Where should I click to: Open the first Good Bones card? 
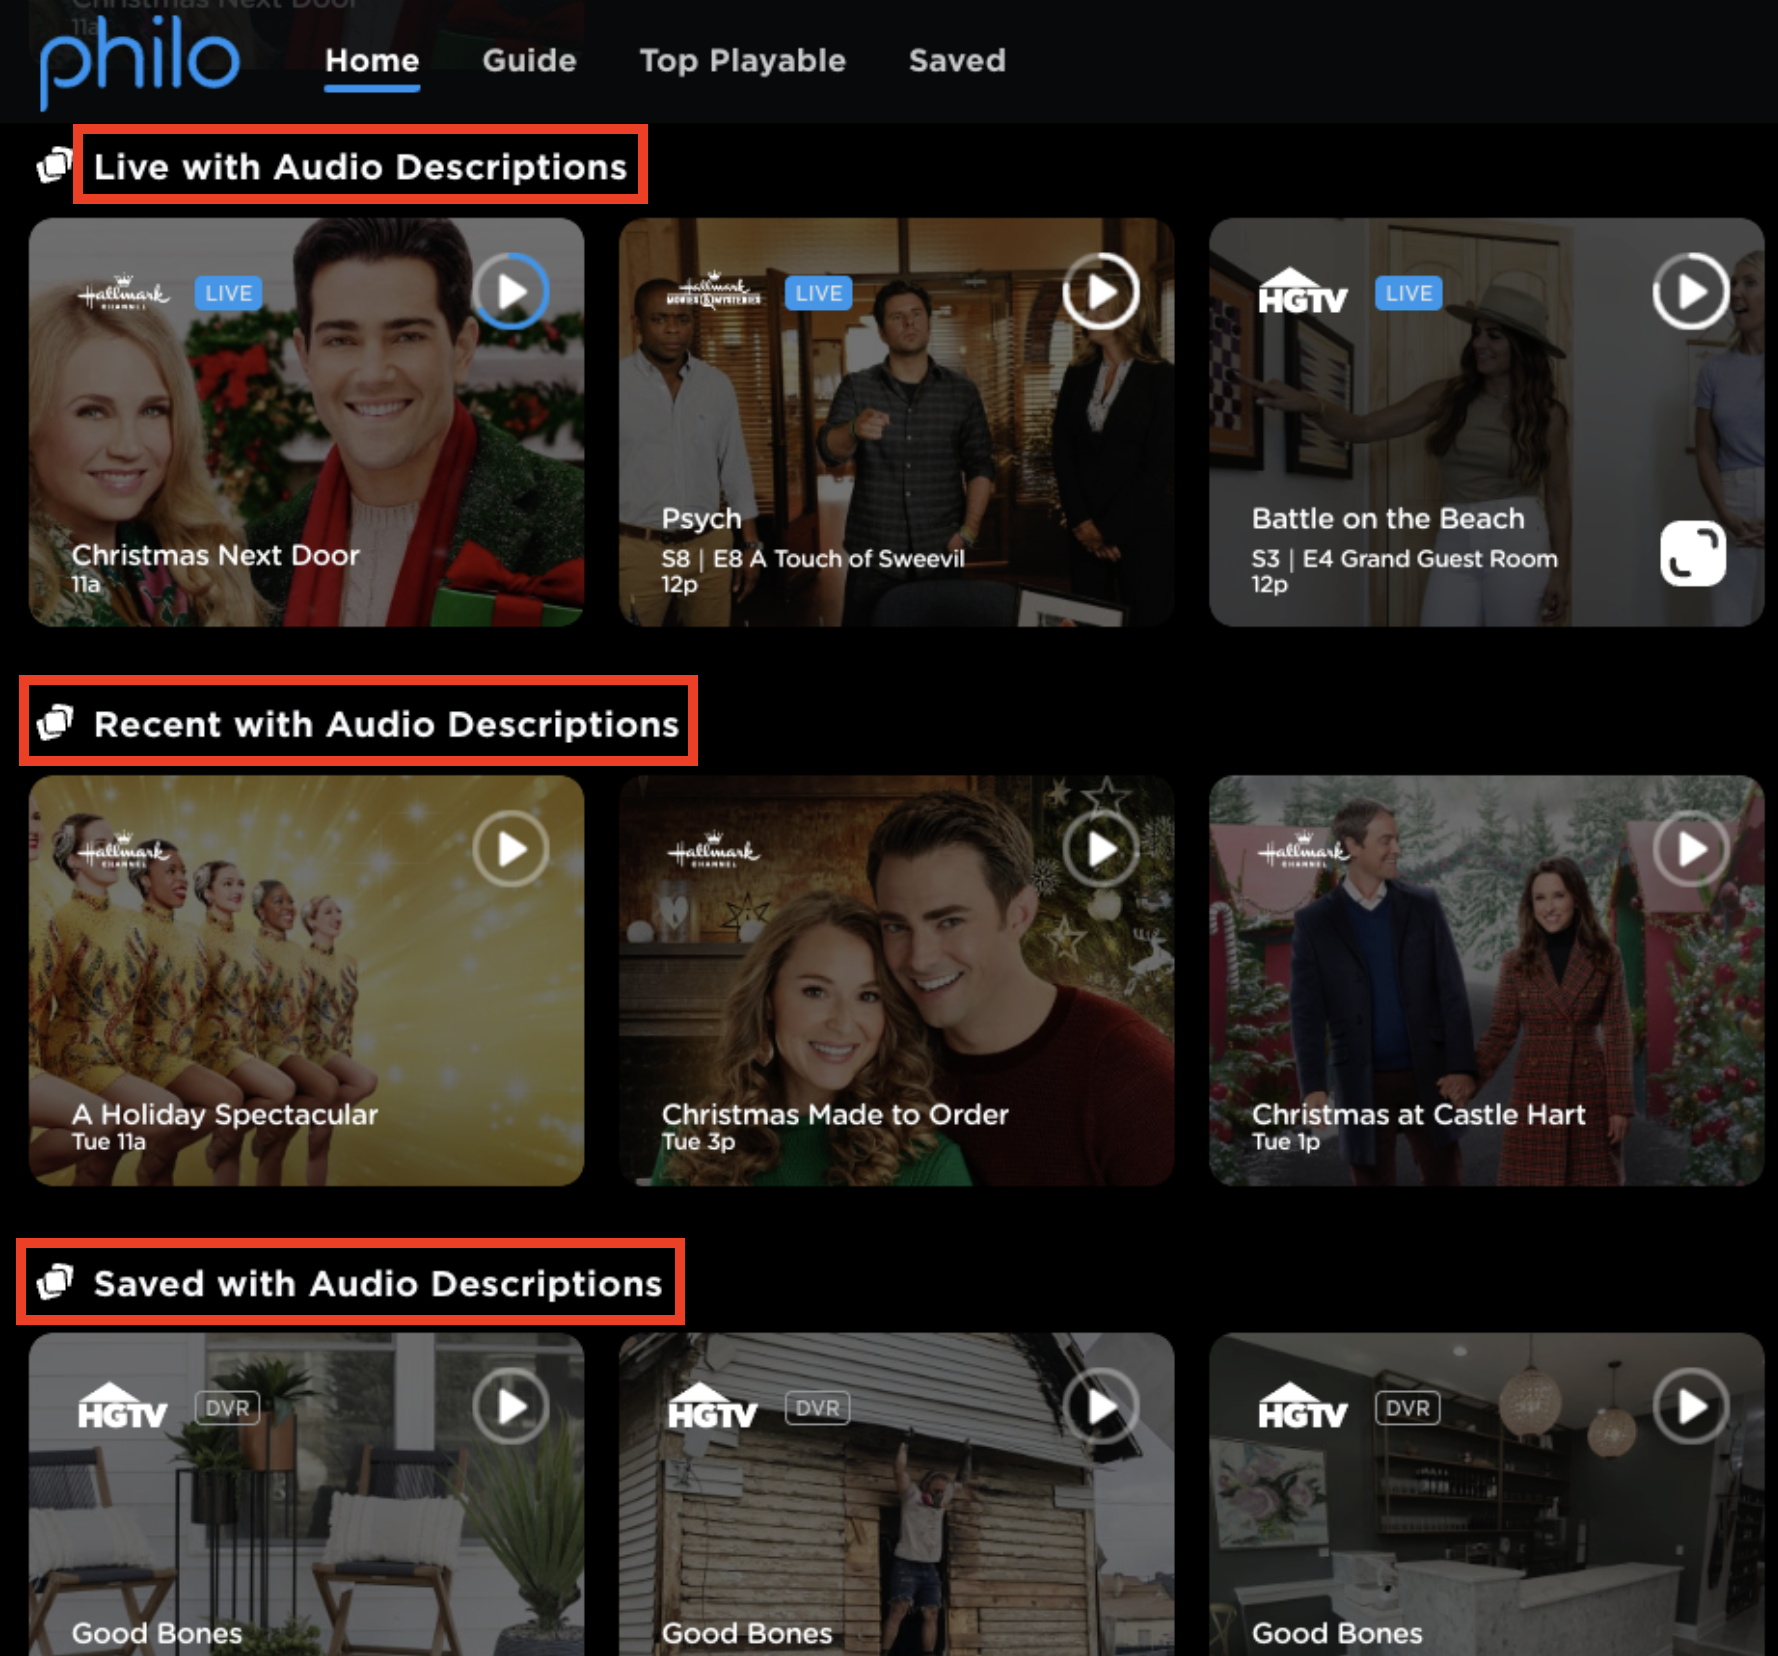pyautogui.click(x=306, y=1494)
